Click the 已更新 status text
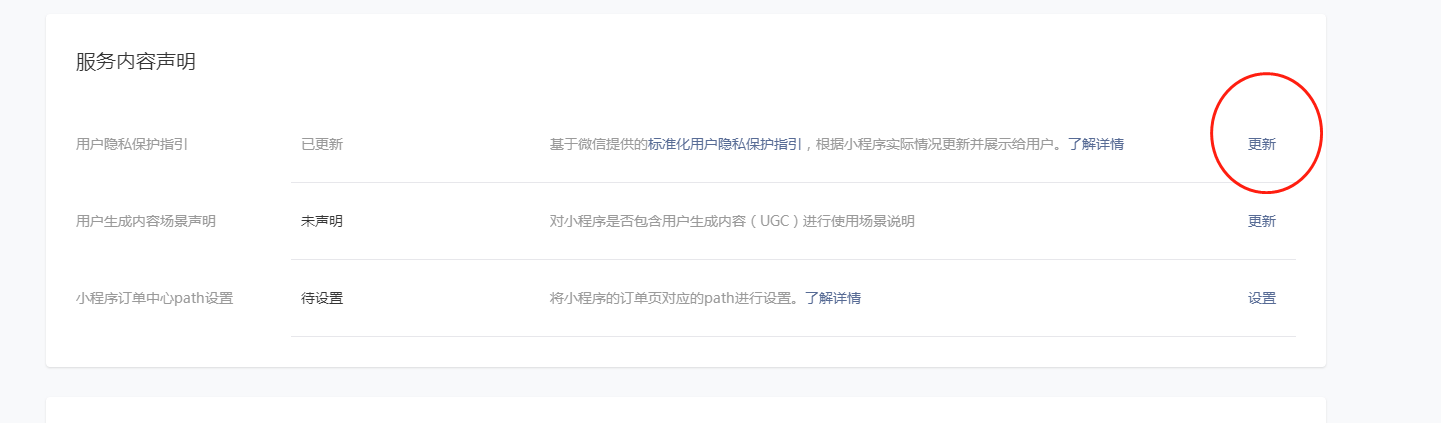This screenshot has height=423, width=1441. [322, 144]
